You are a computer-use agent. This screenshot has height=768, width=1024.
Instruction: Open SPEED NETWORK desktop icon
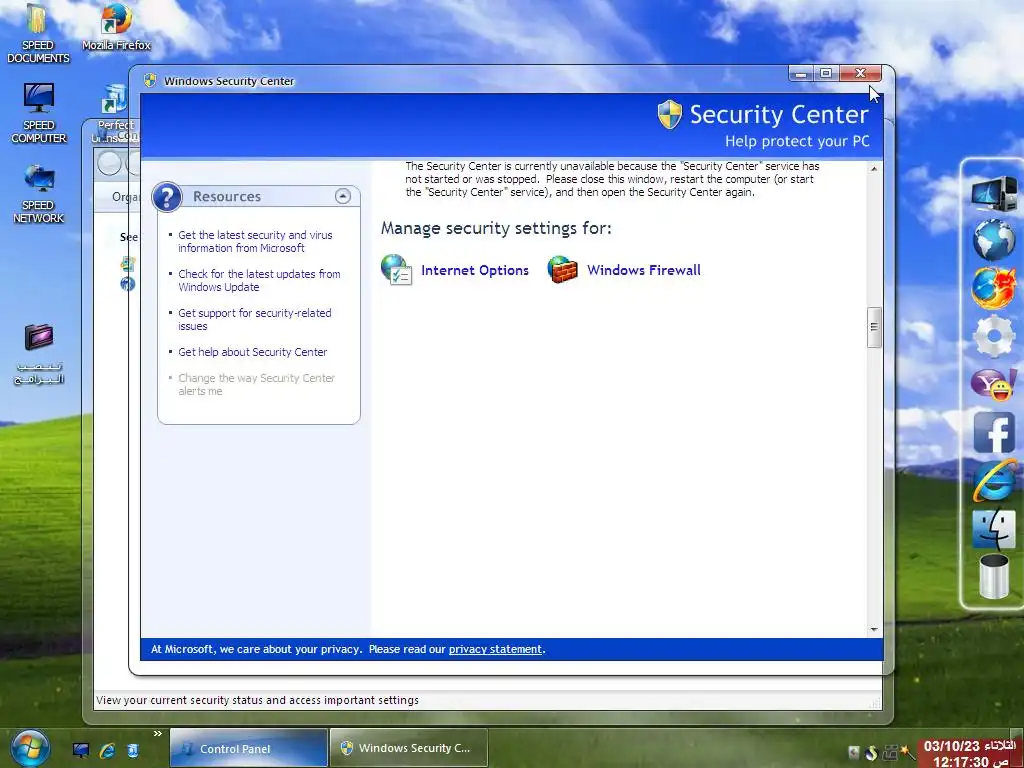point(39,193)
